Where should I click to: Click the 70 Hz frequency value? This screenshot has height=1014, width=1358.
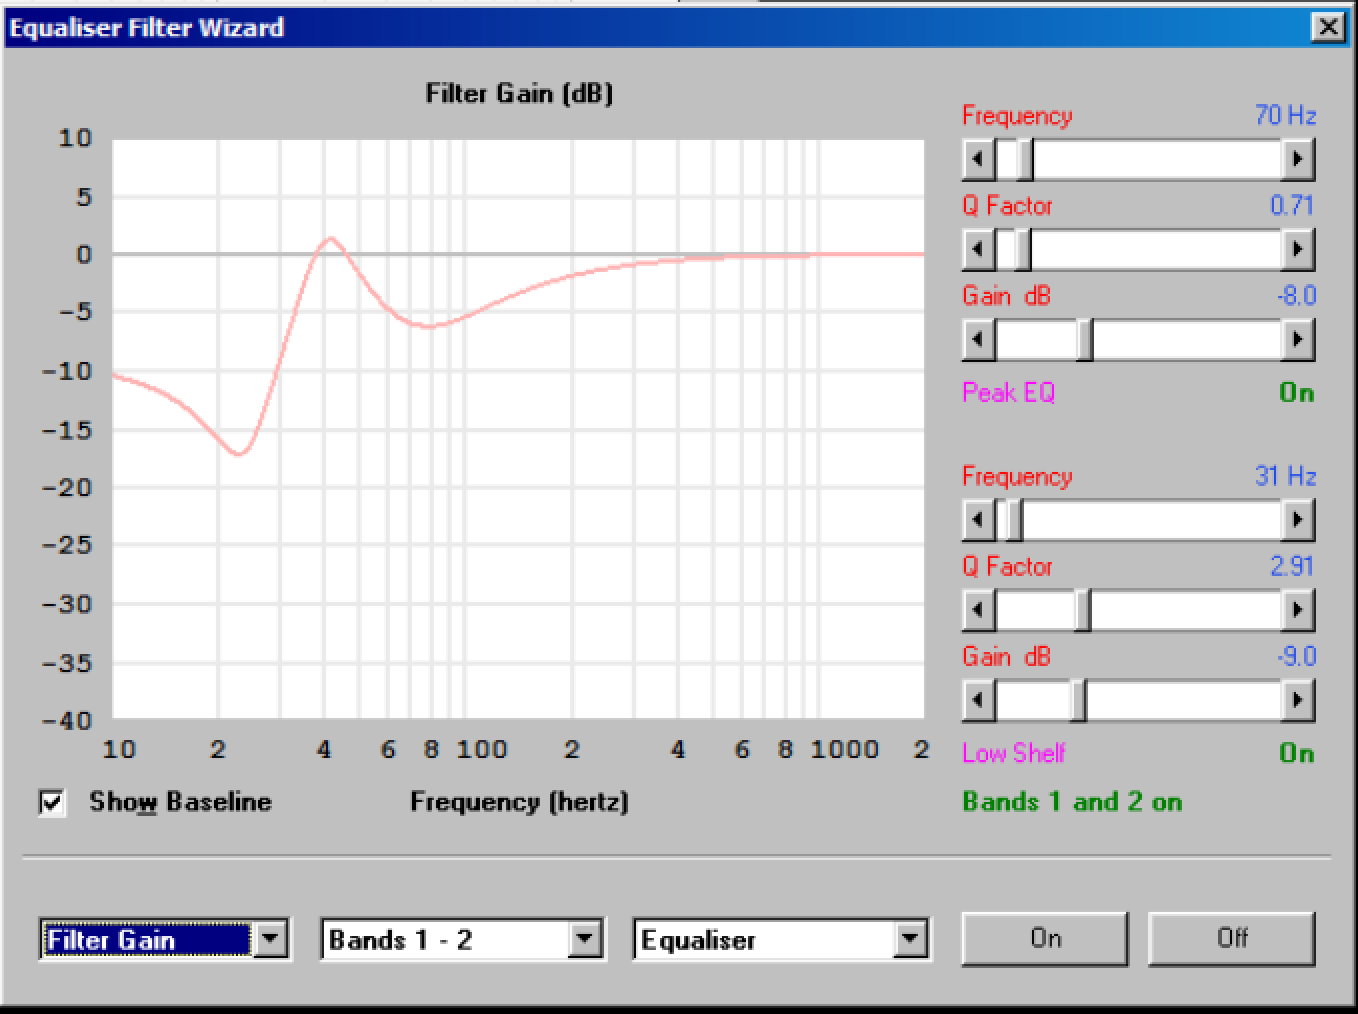pos(1285,115)
